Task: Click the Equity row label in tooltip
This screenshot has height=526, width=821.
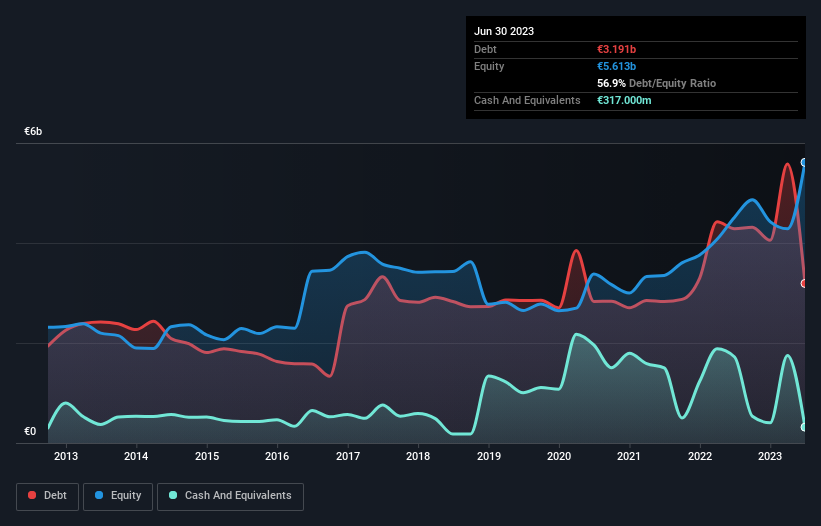Action: point(489,66)
